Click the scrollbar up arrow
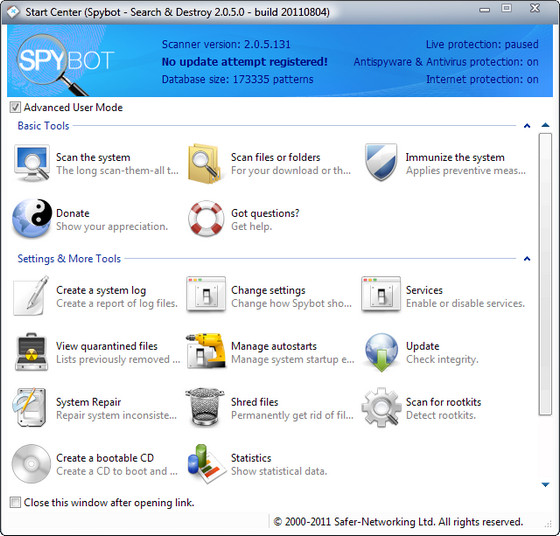Screen dimensions: 560x536 click(x=545, y=125)
